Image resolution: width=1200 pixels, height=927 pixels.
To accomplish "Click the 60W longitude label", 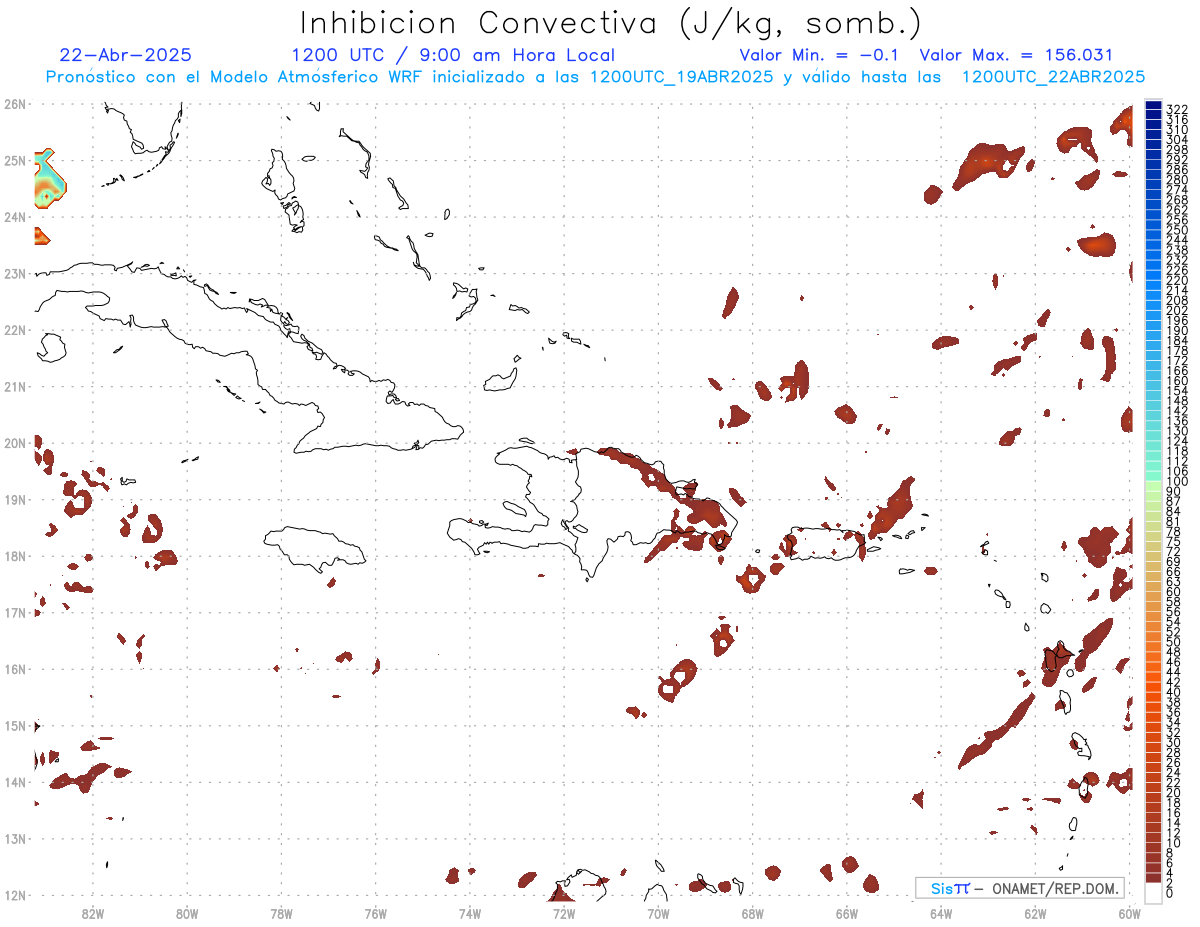I will (1130, 913).
